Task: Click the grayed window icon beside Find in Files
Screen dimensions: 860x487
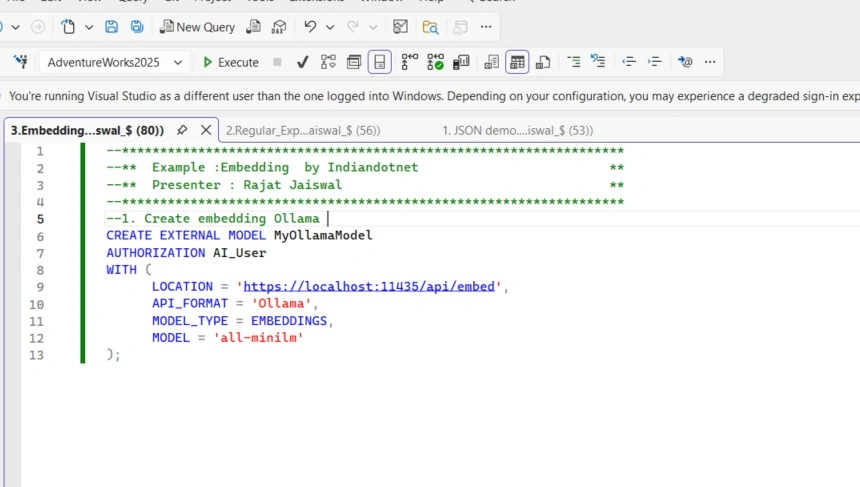Action: tap(460, 27)
